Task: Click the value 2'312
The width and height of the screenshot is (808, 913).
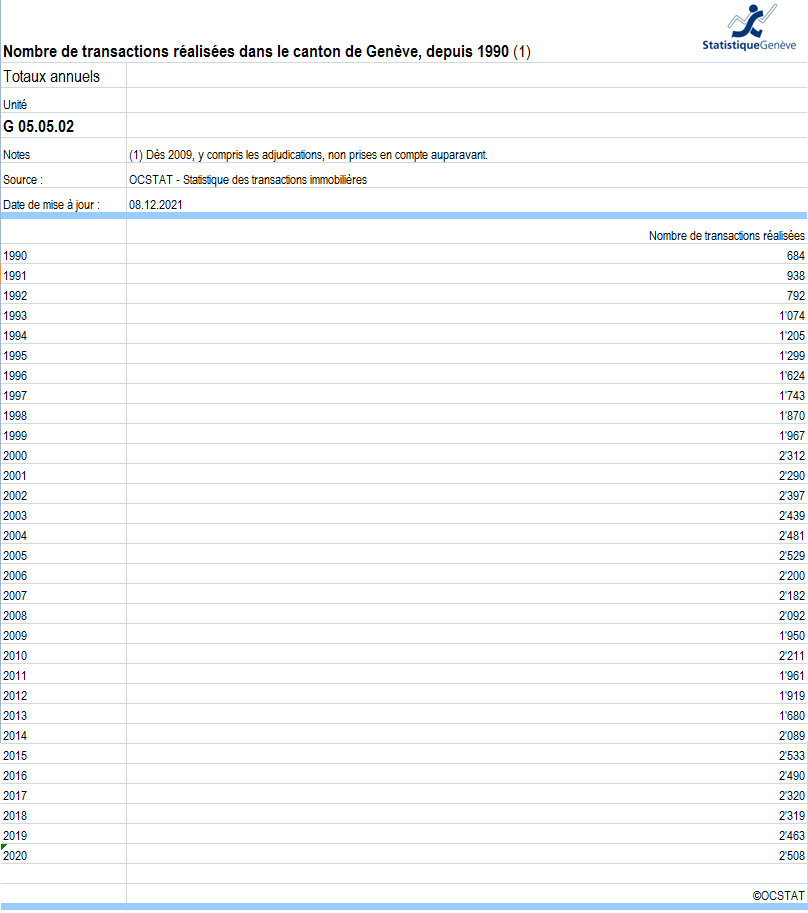Action: click(792, 456)
